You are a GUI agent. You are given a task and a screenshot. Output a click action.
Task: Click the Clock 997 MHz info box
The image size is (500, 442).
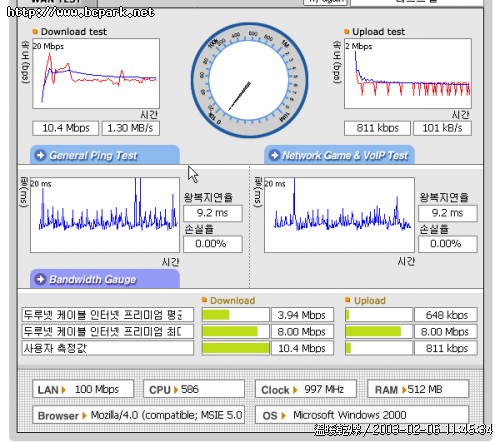pyautogui.click(x=306, y=389)
